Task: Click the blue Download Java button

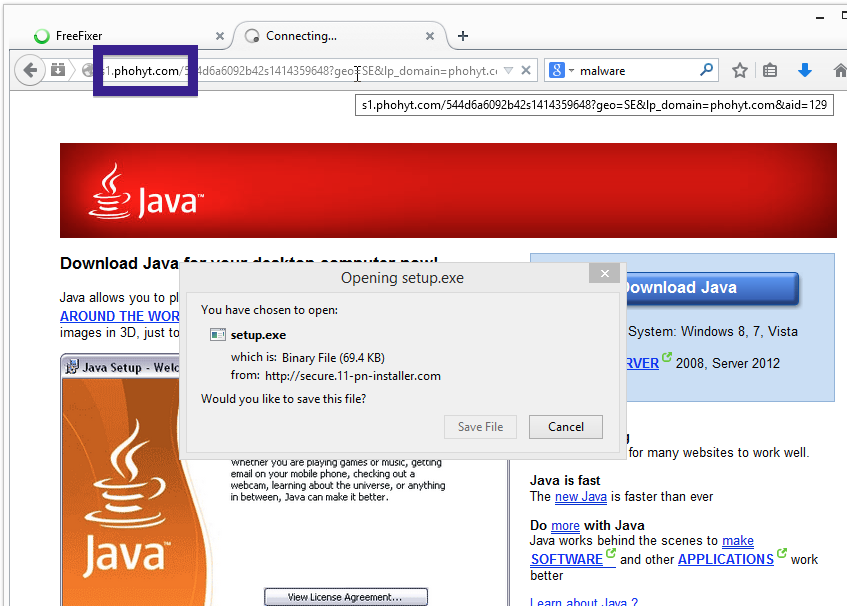Action: point(712,288)
